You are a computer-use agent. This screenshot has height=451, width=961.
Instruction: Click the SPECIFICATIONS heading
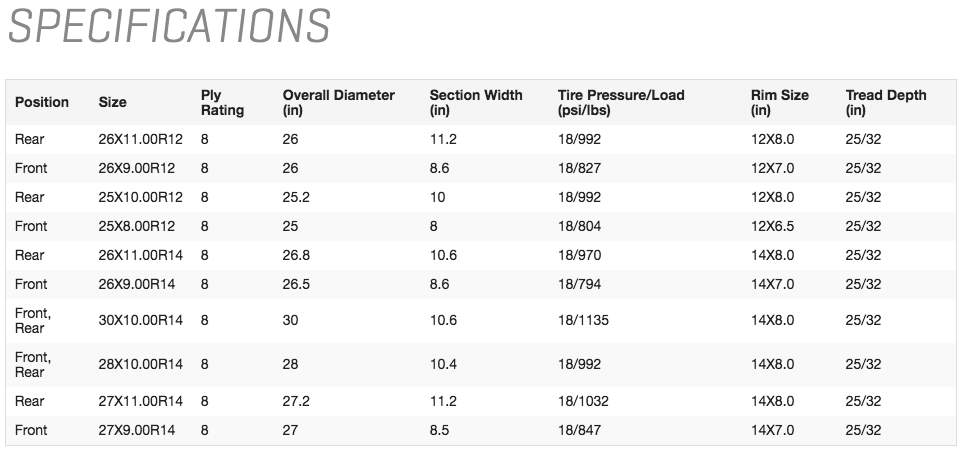pos(168,27)
